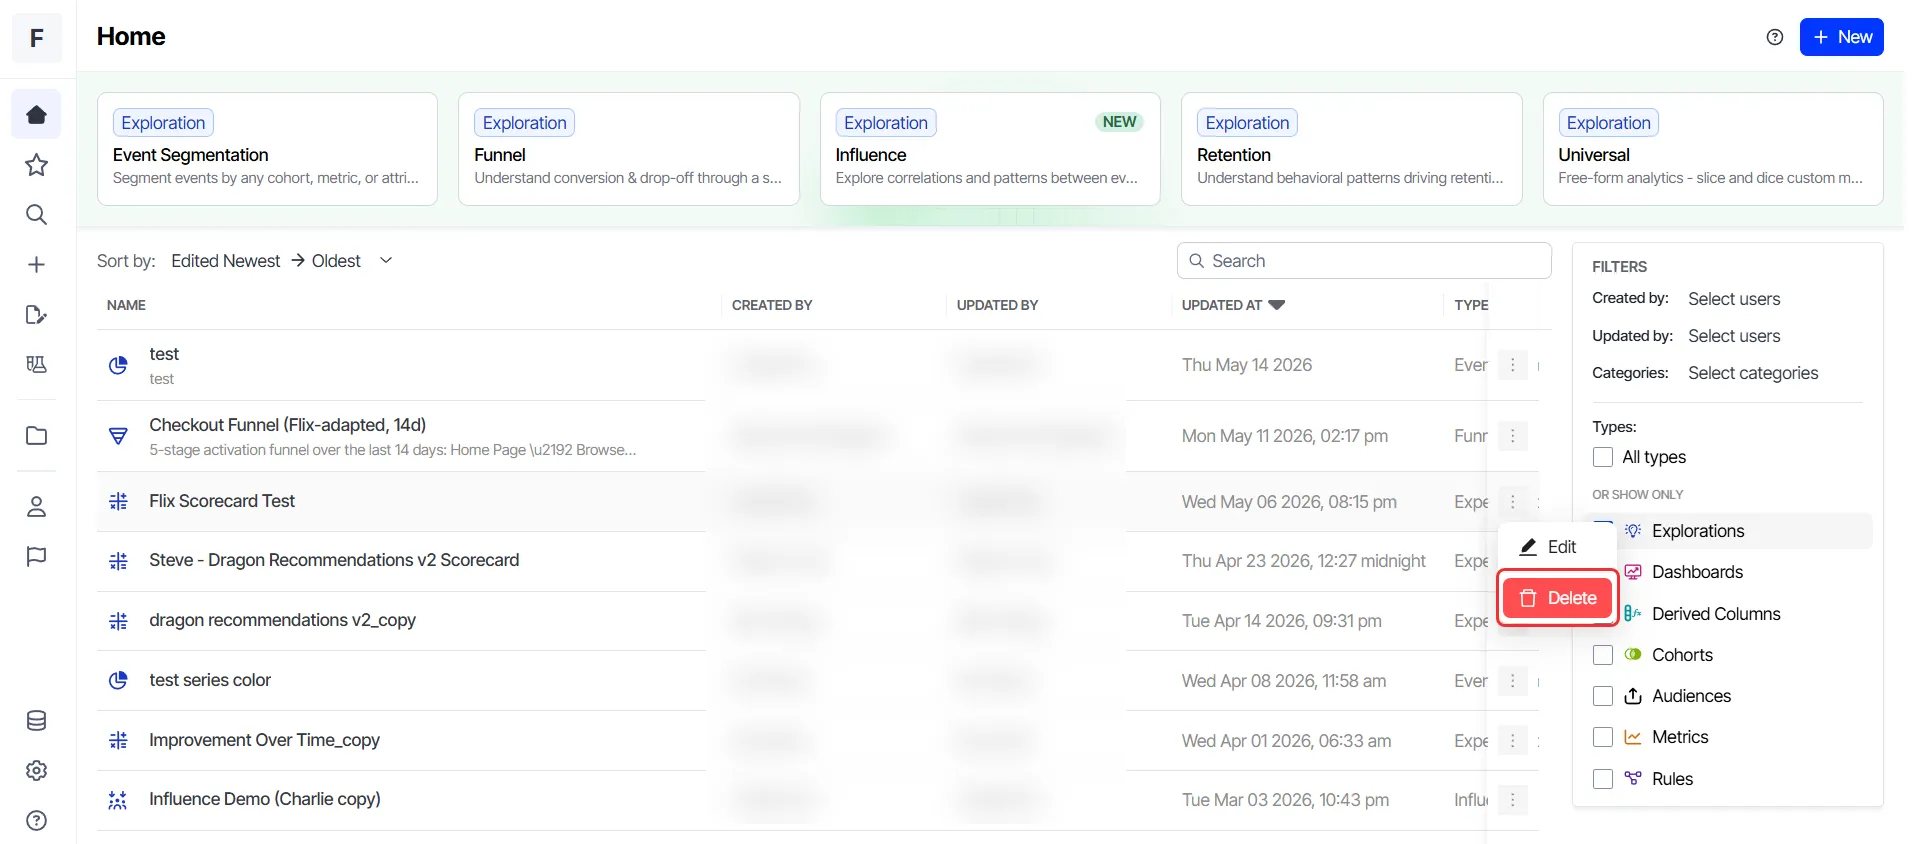Image resolution: width=1913 pixels, height=844 pixels.
Task: Open the Retention exploration card
Action: coord(1352,149)
